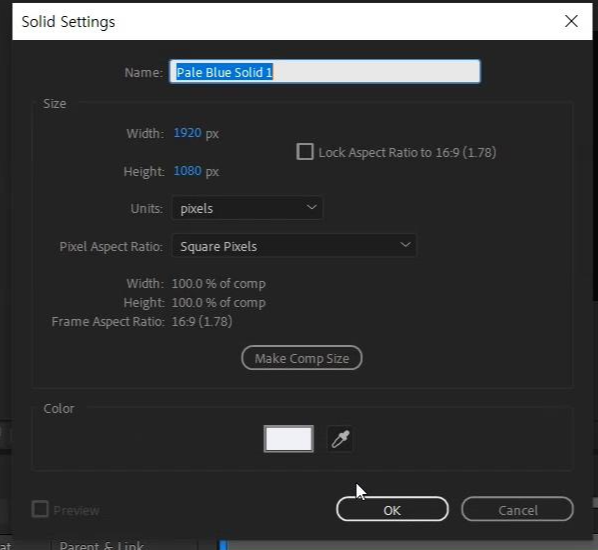Select the Height value 1080
This screenshot has width=598, height=550.
point(187,170)
